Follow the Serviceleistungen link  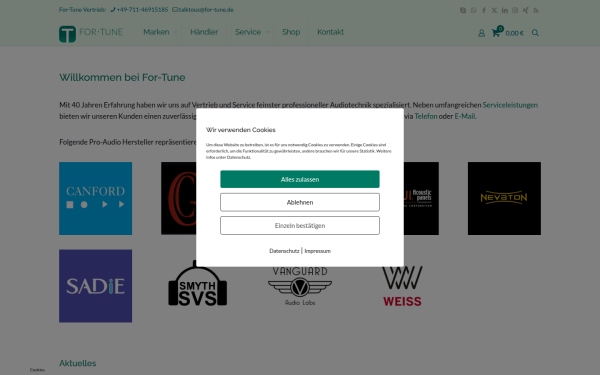(510, 105)
